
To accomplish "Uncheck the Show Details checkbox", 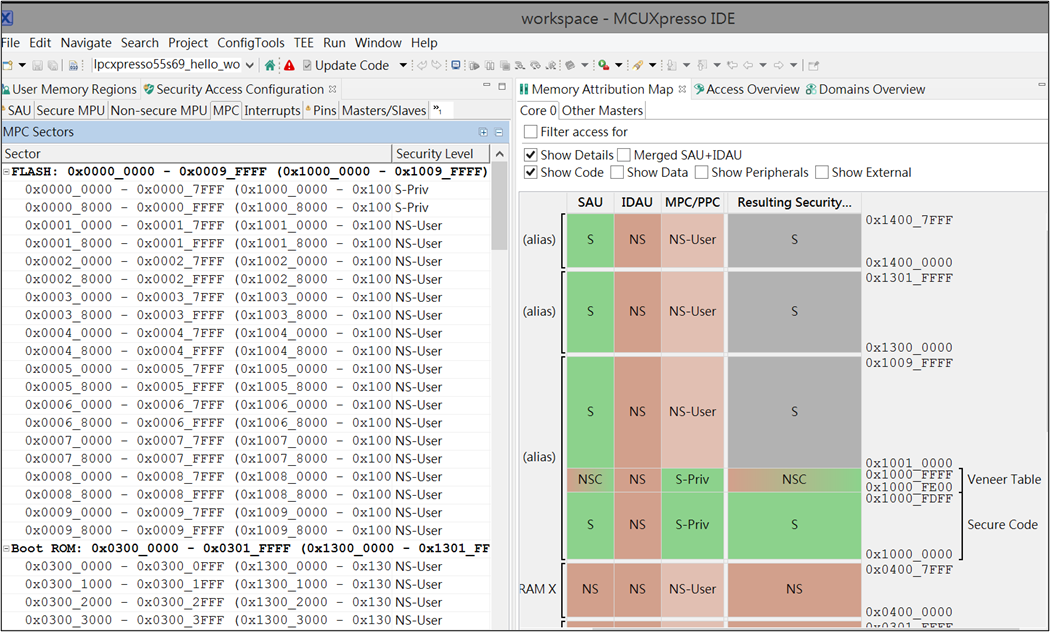I will (x=531, y=155).
